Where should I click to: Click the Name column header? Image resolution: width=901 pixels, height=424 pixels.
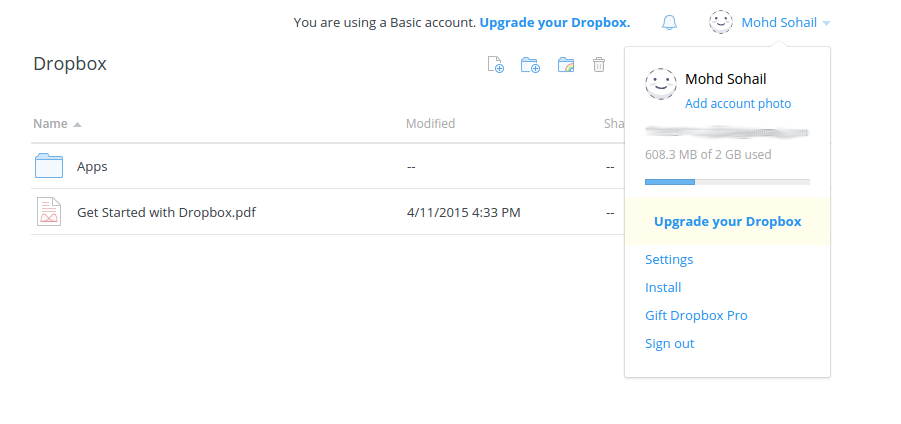click(x=50, y=124)
